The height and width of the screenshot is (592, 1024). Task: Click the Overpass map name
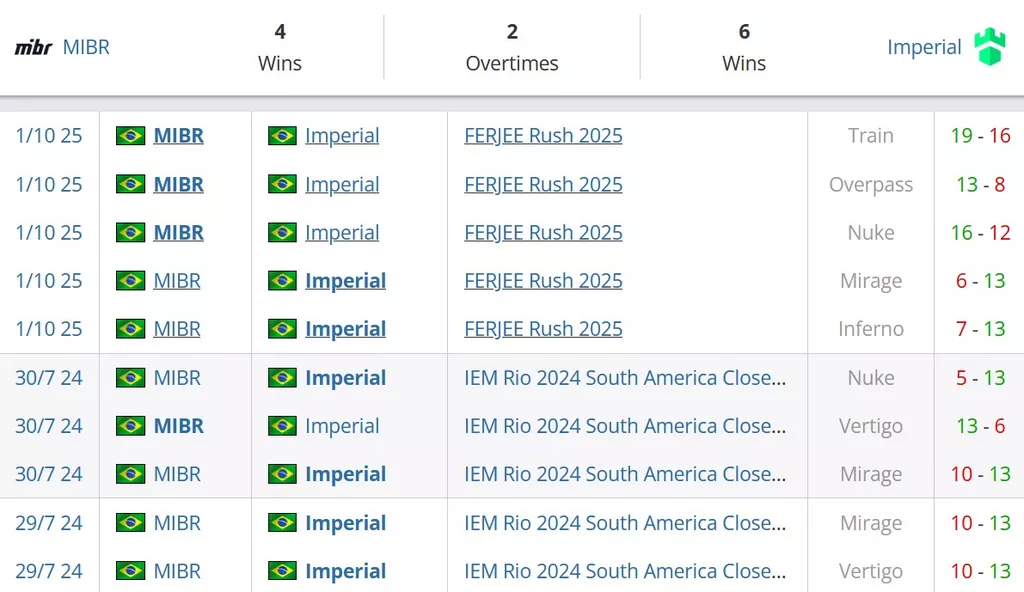[x=870, y=185]
